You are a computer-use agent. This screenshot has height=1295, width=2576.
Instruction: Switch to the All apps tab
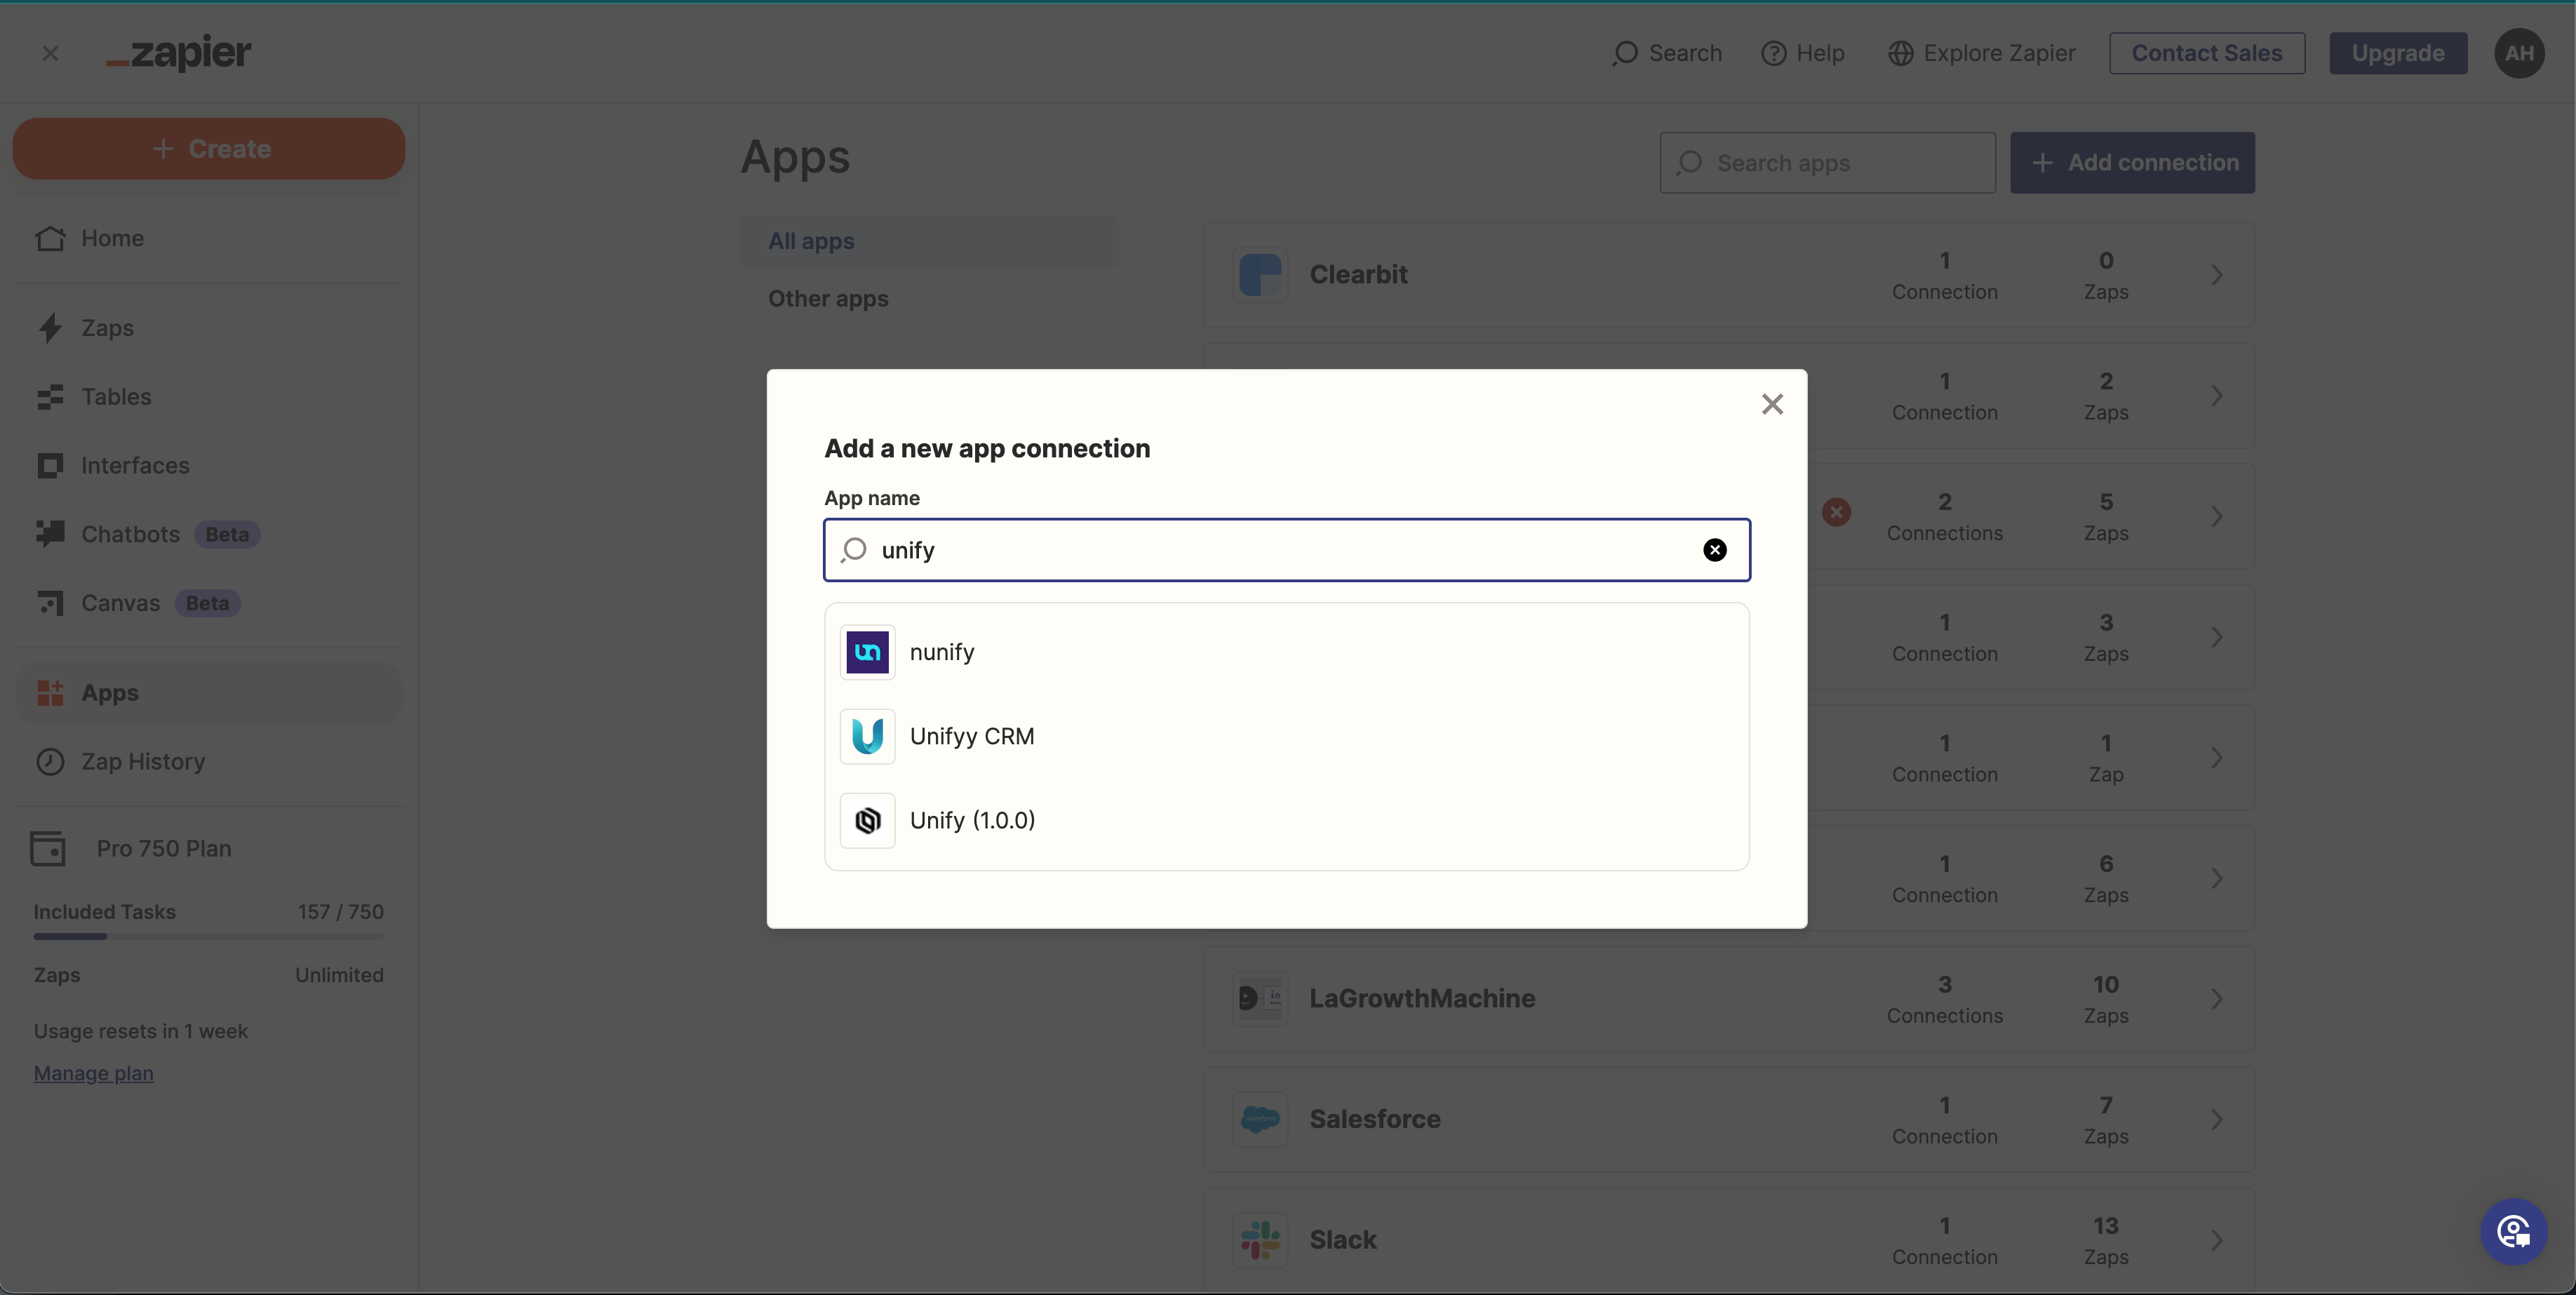coord(811,241)
